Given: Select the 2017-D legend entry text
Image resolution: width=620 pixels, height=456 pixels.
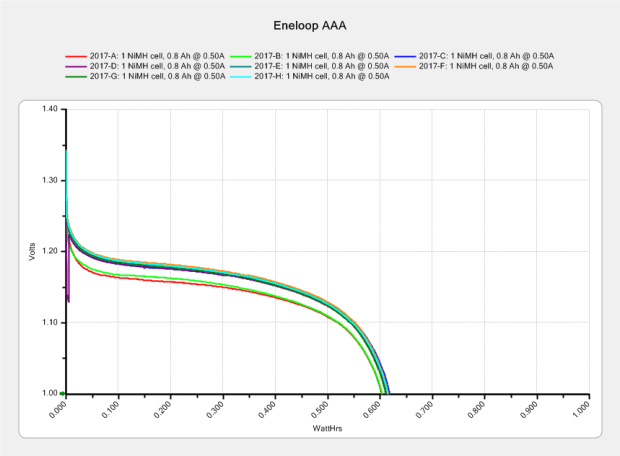Looking at the screenshot, I should click(157, 66).
